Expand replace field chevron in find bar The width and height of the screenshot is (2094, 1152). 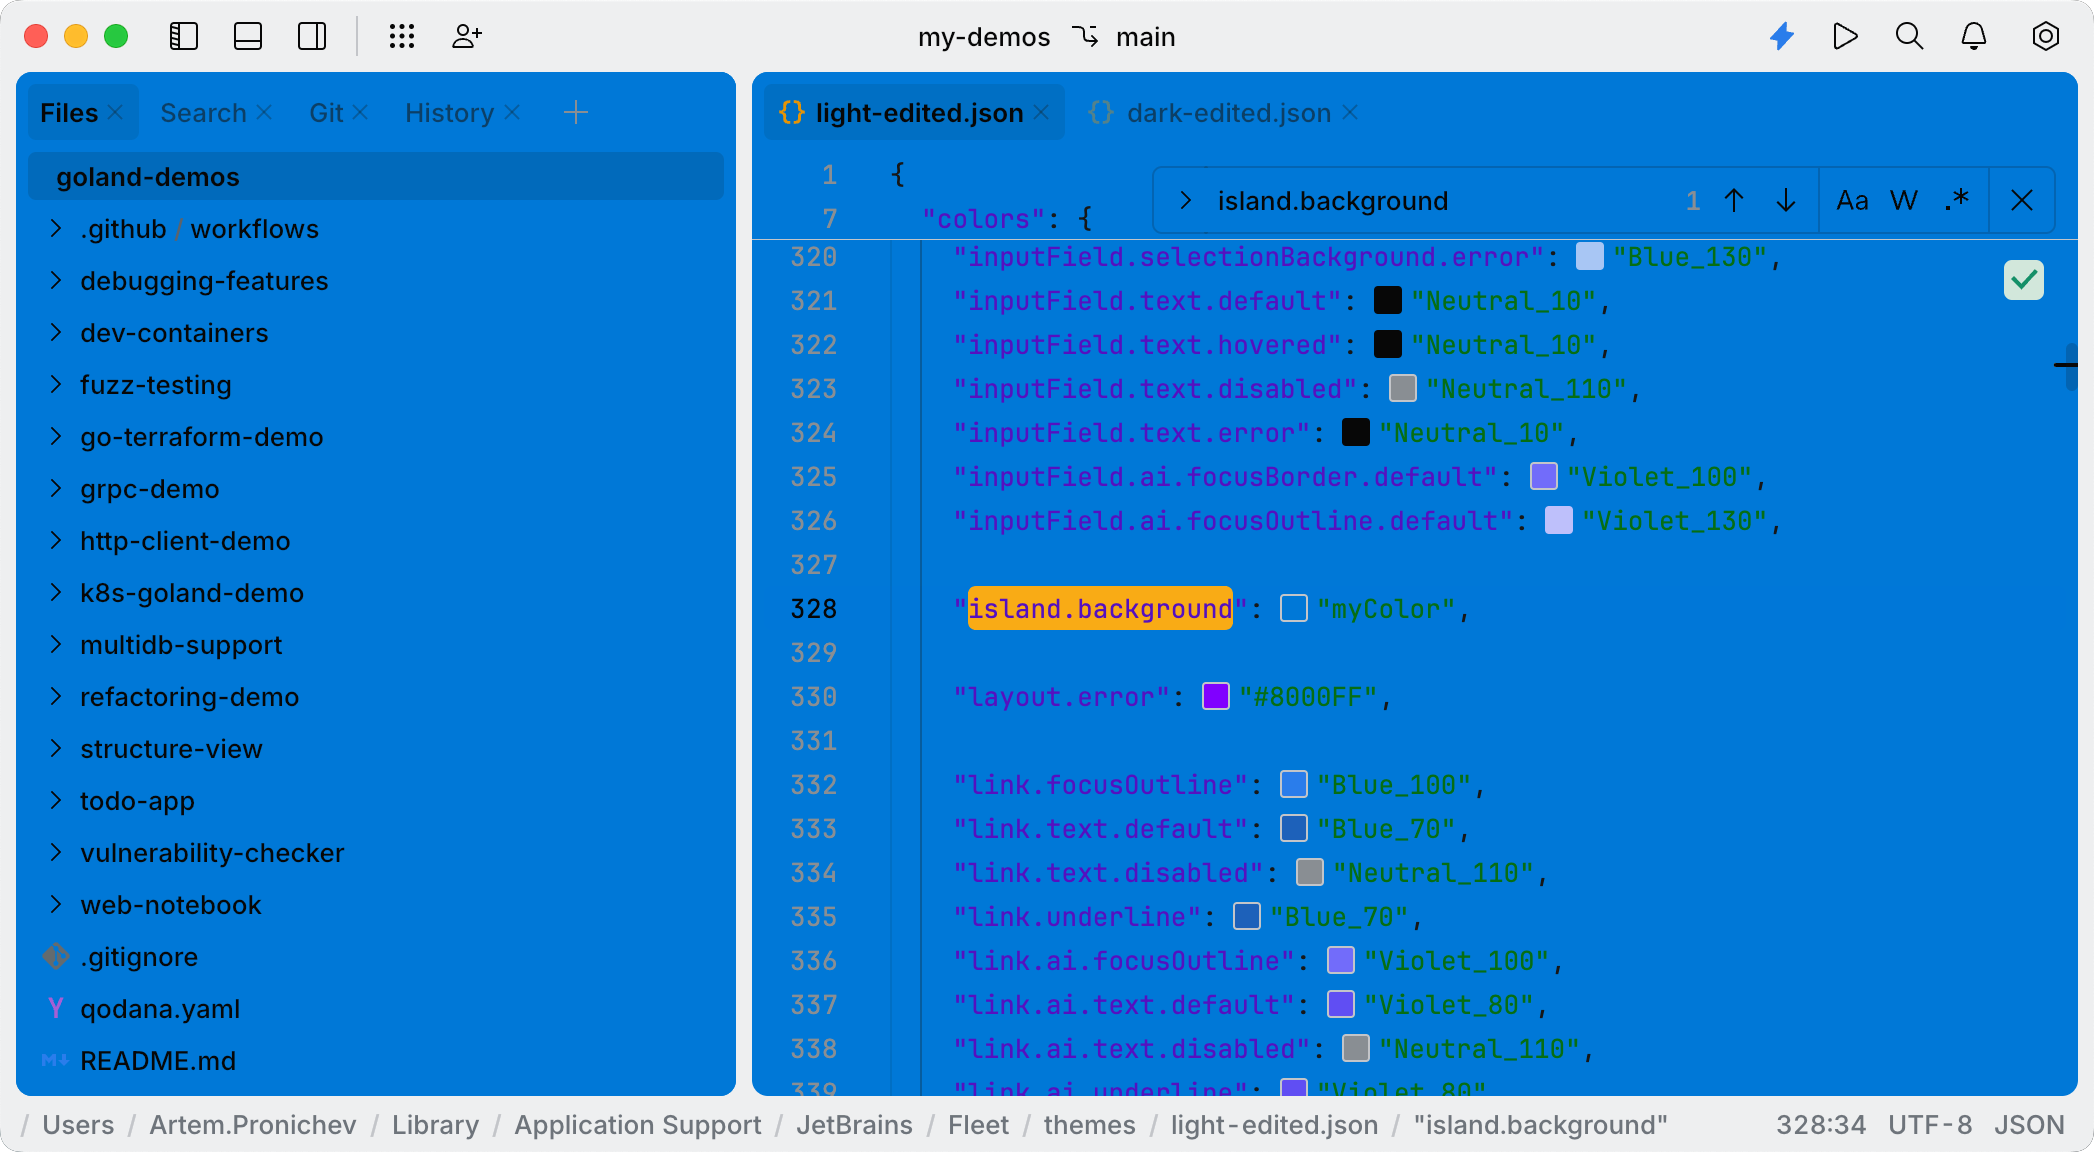1186,201
